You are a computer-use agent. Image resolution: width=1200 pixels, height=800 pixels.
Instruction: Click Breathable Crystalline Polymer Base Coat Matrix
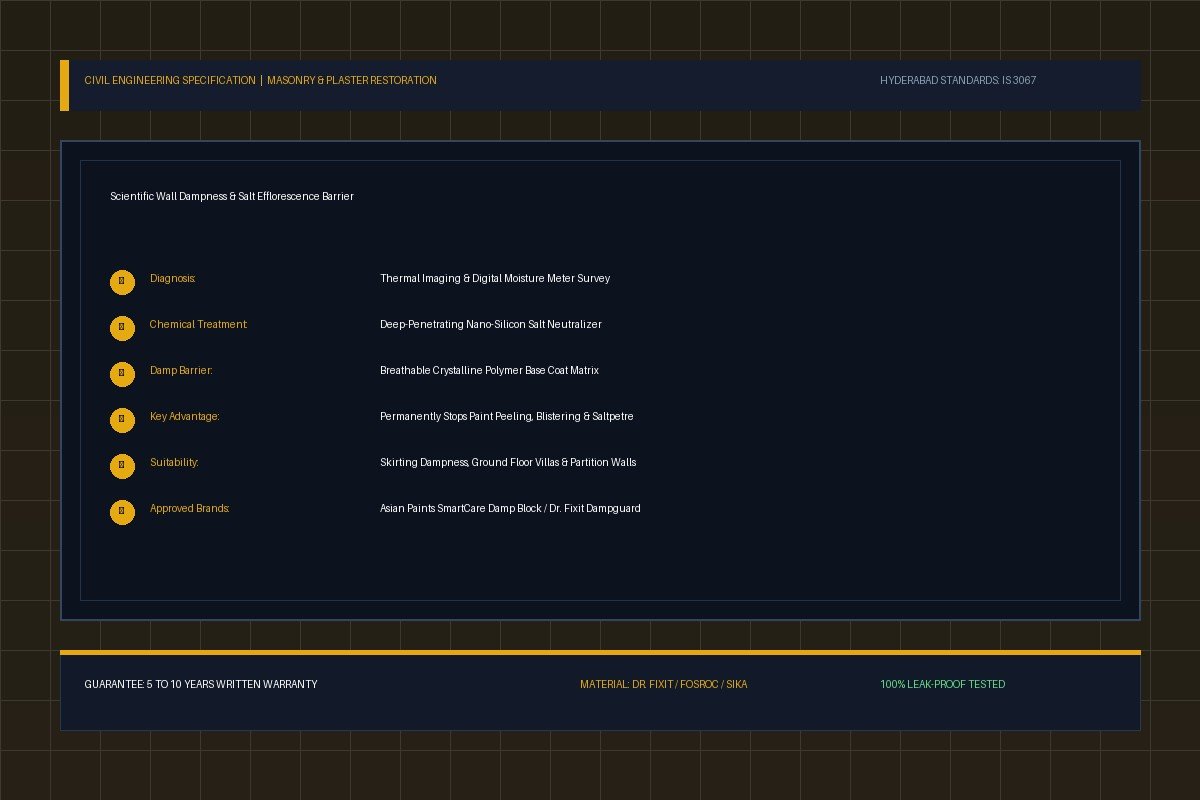coord(489,371)
